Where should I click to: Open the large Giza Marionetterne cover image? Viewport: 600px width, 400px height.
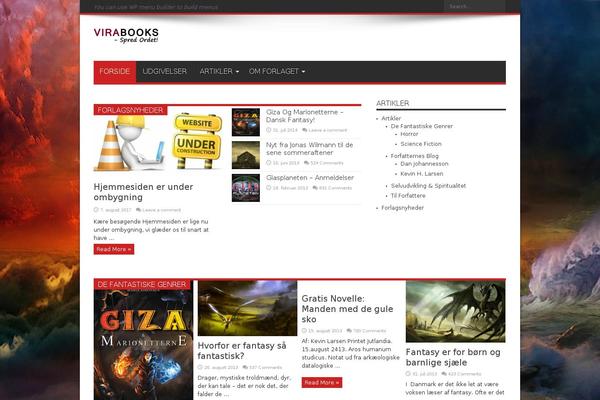(143, 344)
